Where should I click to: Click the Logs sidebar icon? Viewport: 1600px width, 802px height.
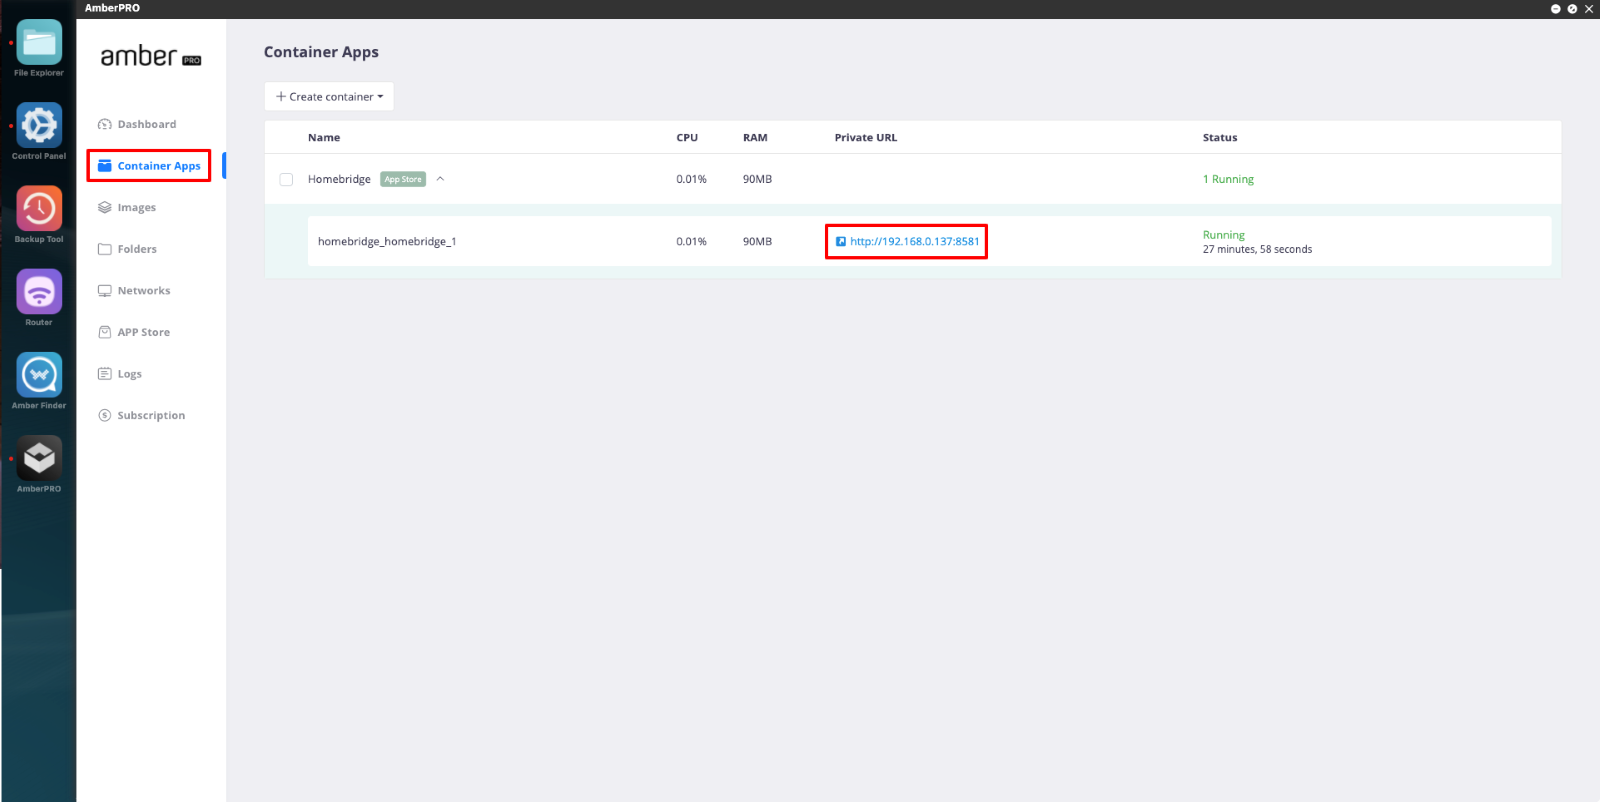[x=104, y=374]
